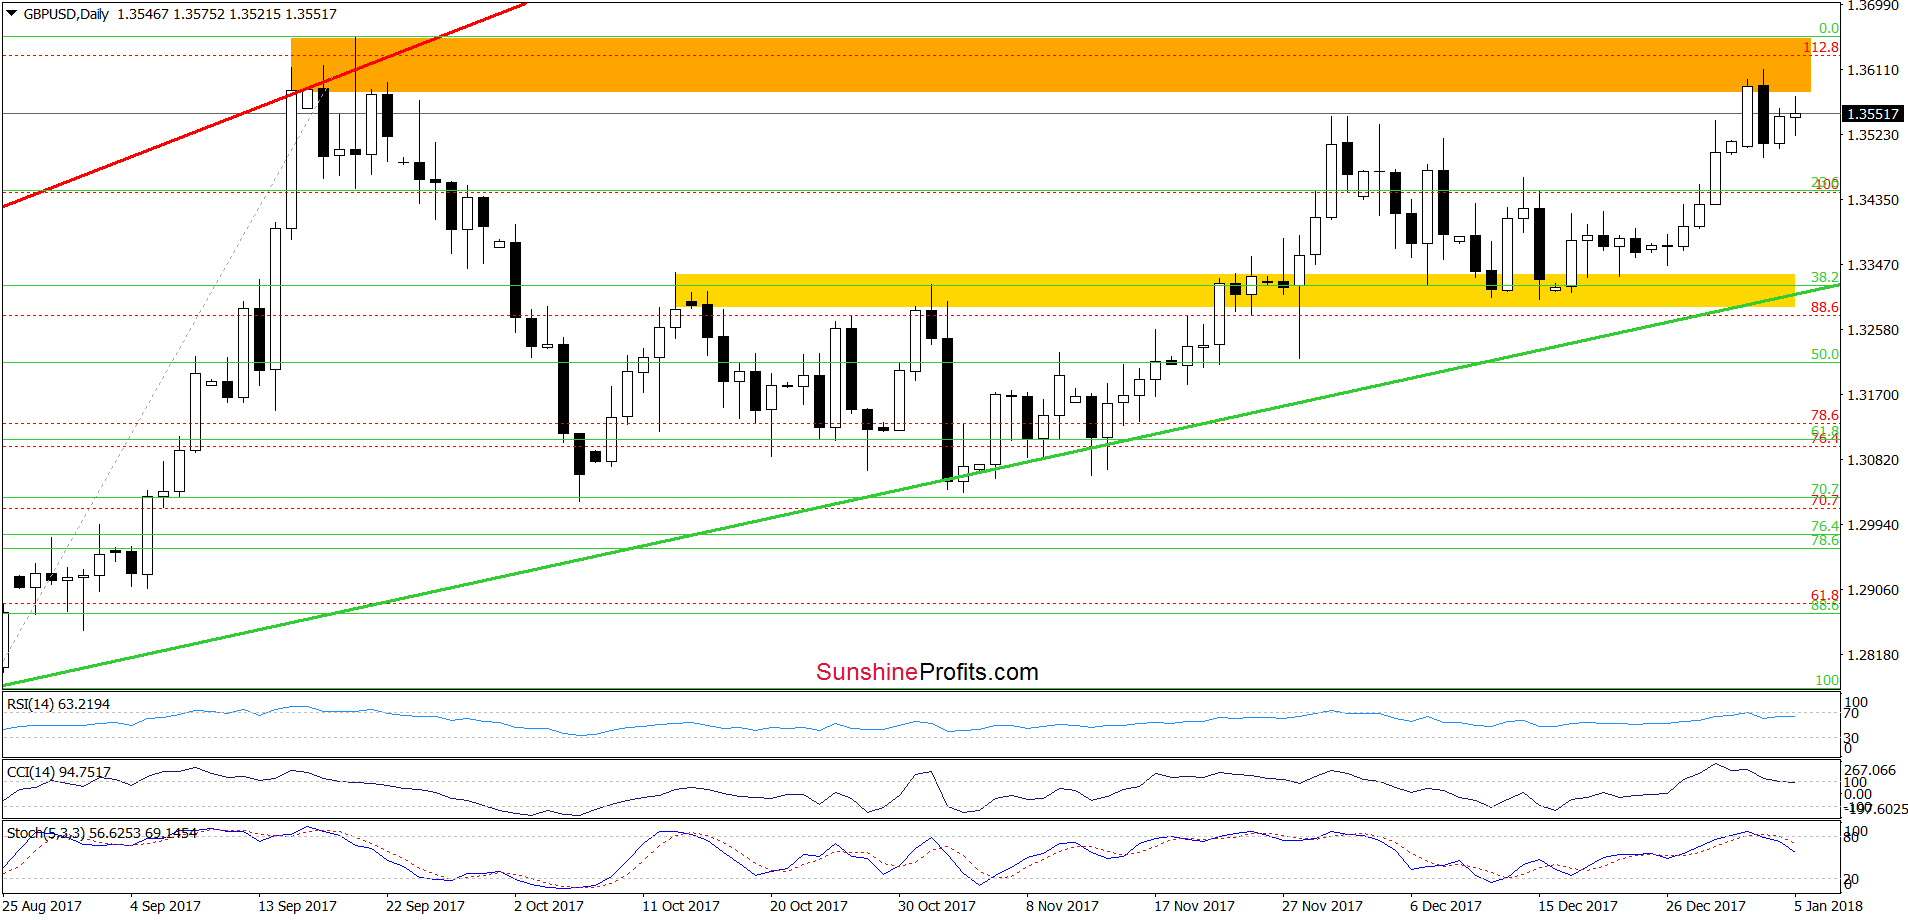1908x920 pixels.
Task: Click the green 100 Fibonacci label at chart bottom
Action: (x=1827, y=680)
